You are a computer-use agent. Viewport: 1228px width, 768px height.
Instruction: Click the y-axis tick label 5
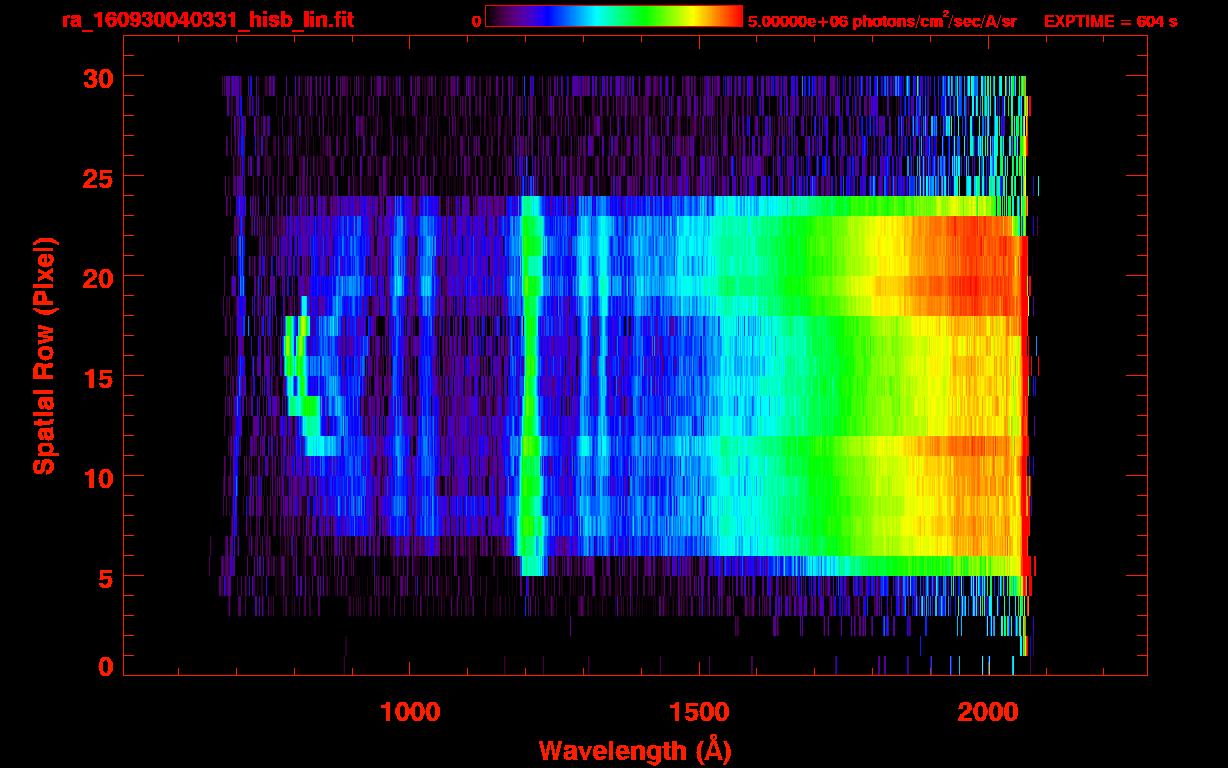coord(105,577)
